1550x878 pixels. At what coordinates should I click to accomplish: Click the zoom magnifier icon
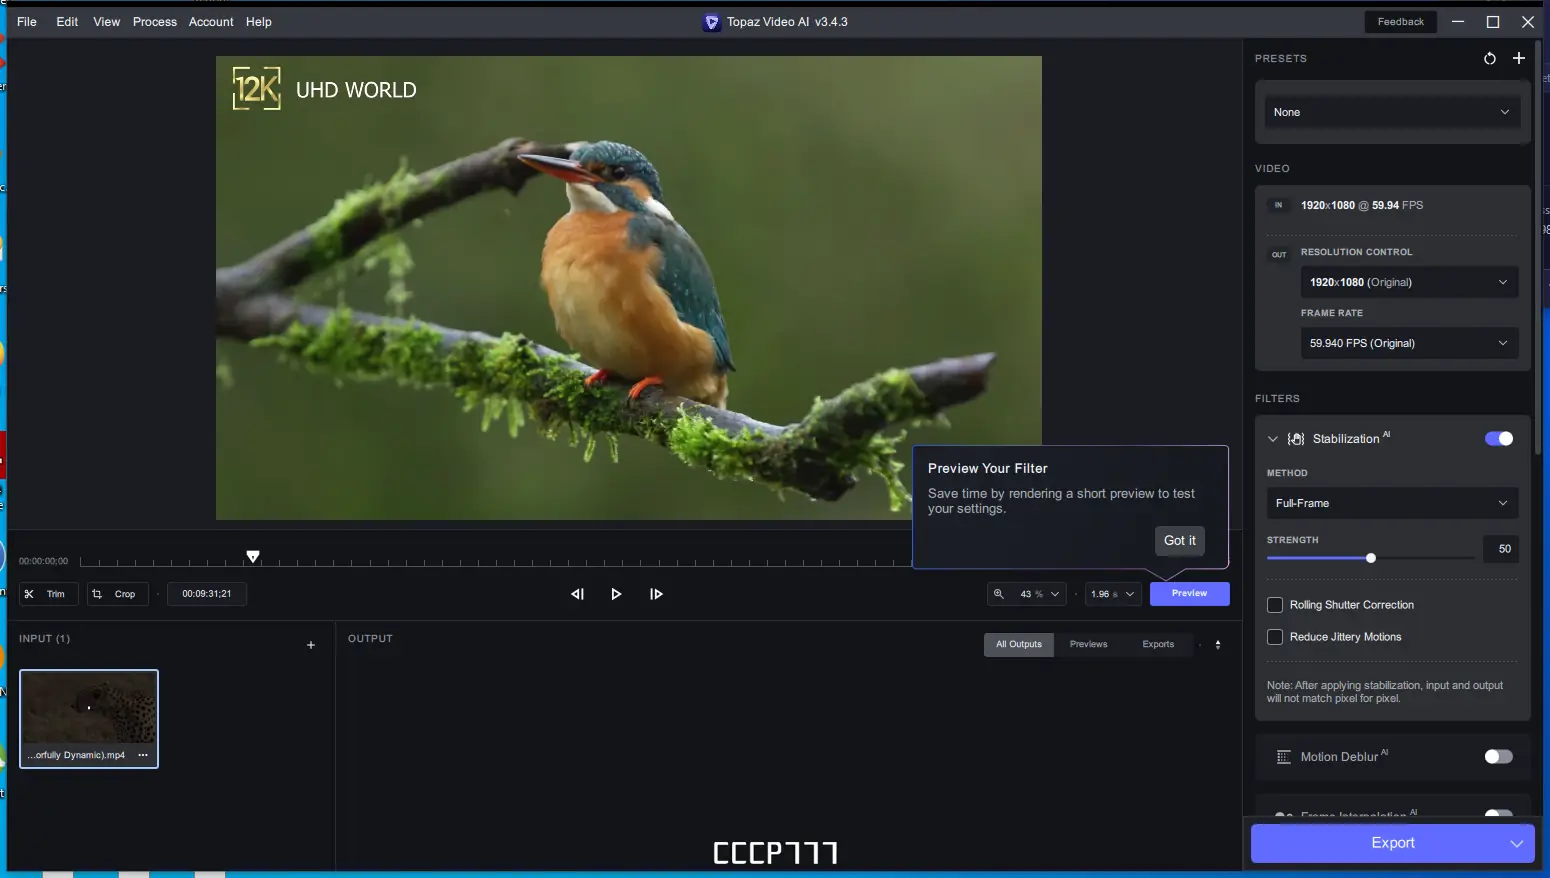(x=999, y=593)
